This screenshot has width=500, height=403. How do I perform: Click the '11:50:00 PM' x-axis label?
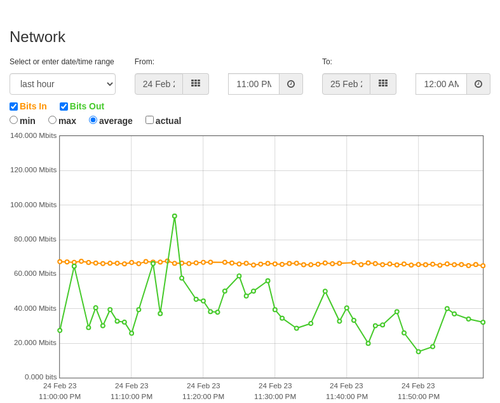pos(418,397)
